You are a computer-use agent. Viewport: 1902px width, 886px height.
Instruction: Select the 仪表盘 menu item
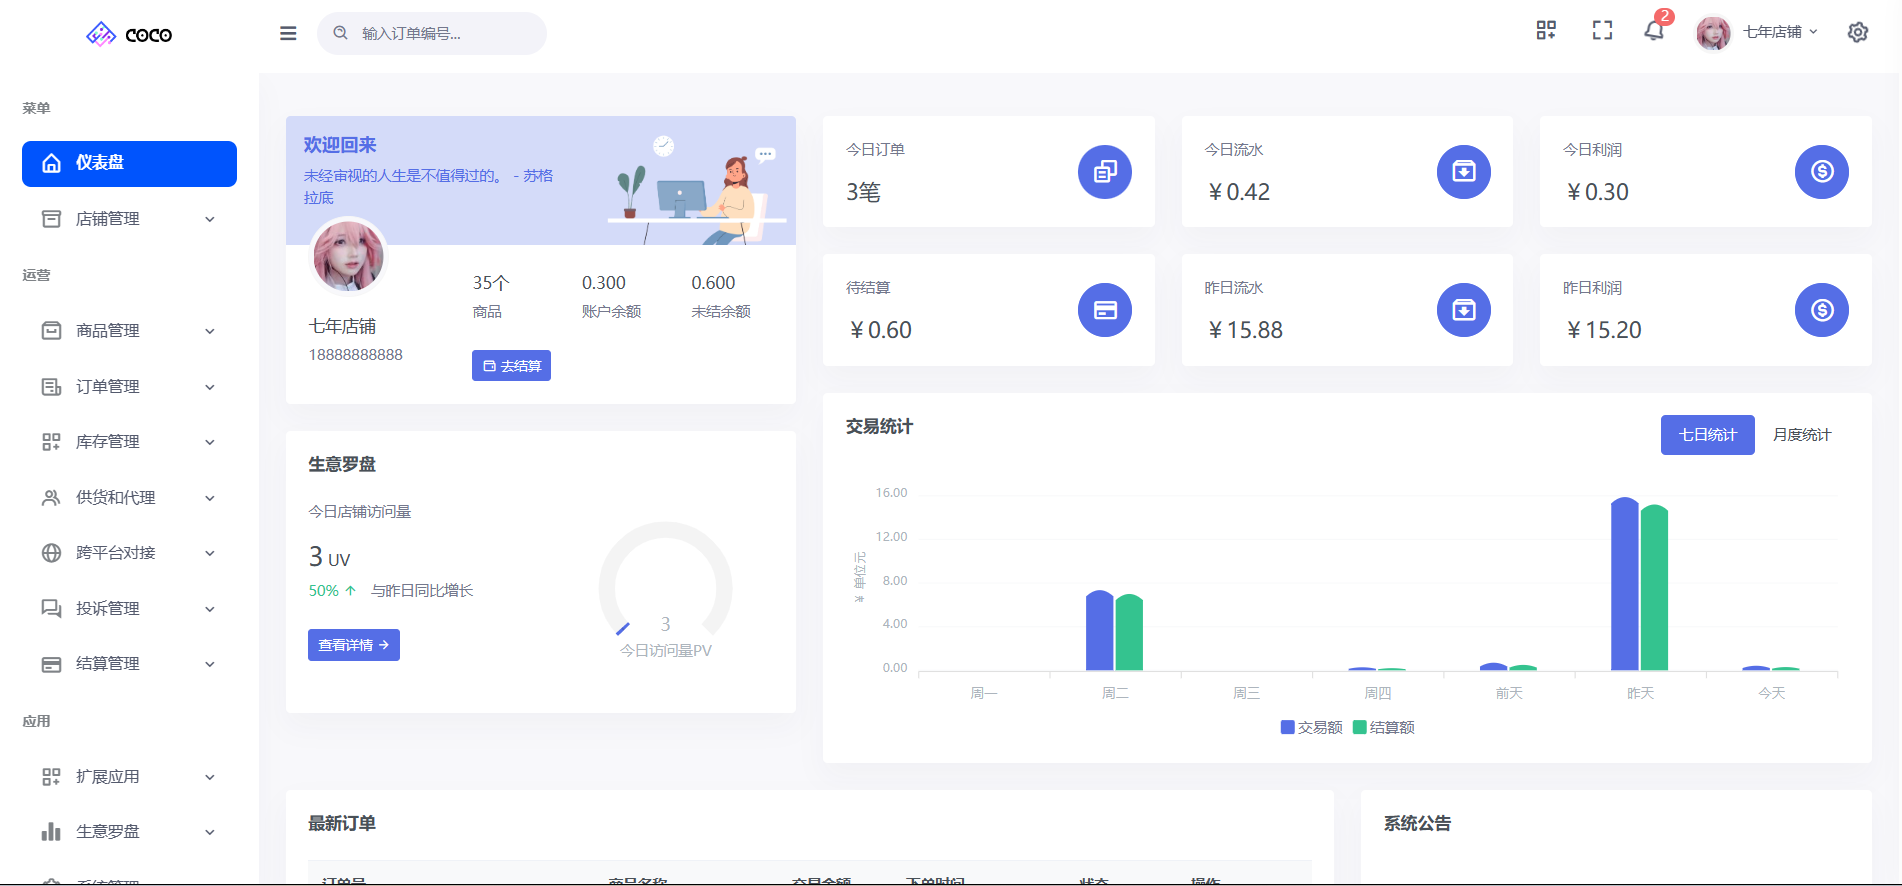pos(129,163)
